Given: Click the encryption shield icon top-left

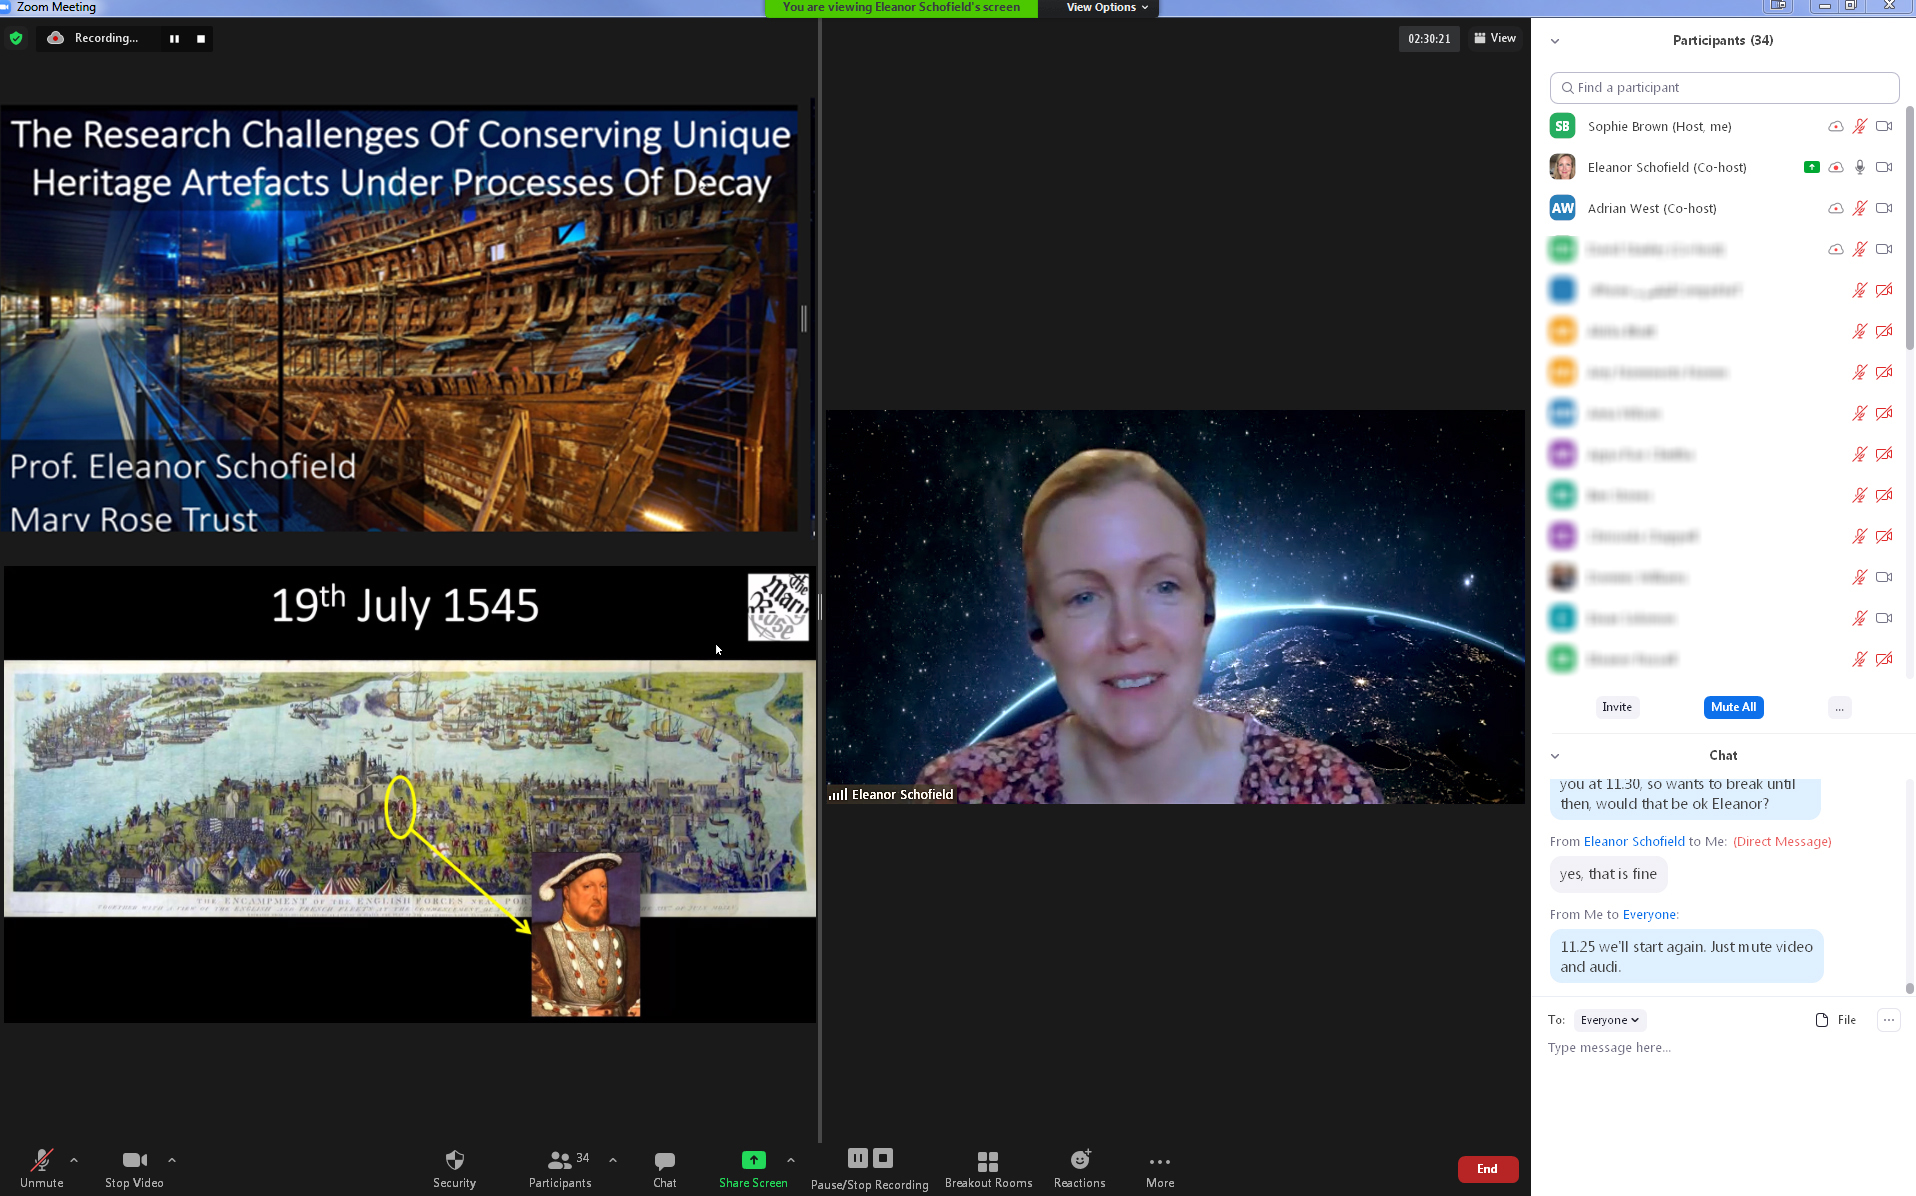Looking at the screenshot, I should 16,38.
